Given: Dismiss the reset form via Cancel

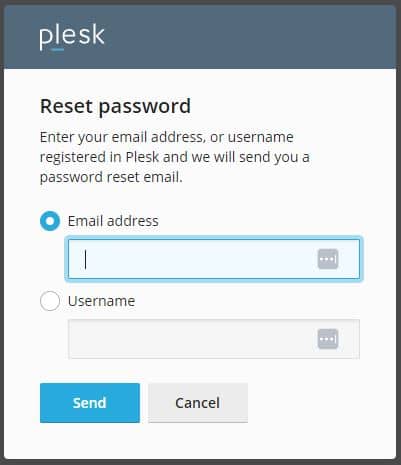Looking at the screenshot, I should tap(198, 403).
